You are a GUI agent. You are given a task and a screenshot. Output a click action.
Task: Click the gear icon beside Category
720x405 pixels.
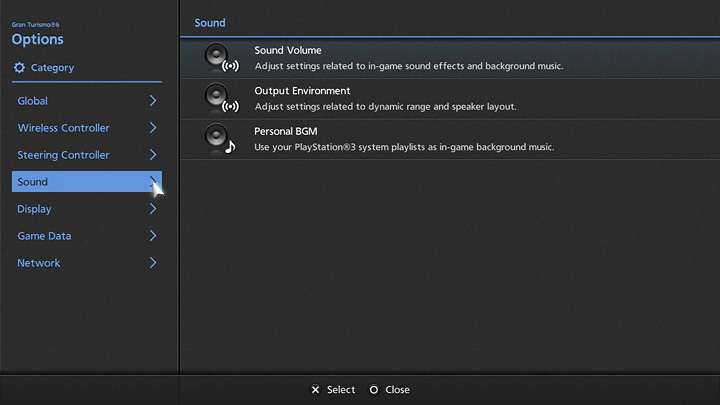(19, 68)
